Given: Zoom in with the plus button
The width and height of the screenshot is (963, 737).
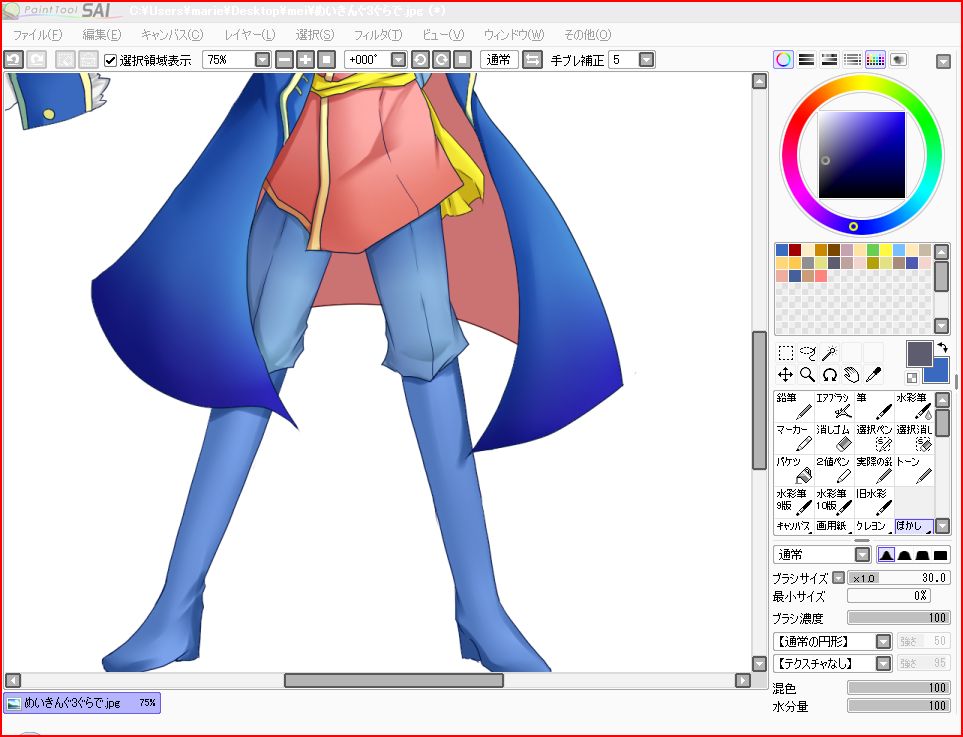Looking at the screenshot, I should (x=305, y=60).
